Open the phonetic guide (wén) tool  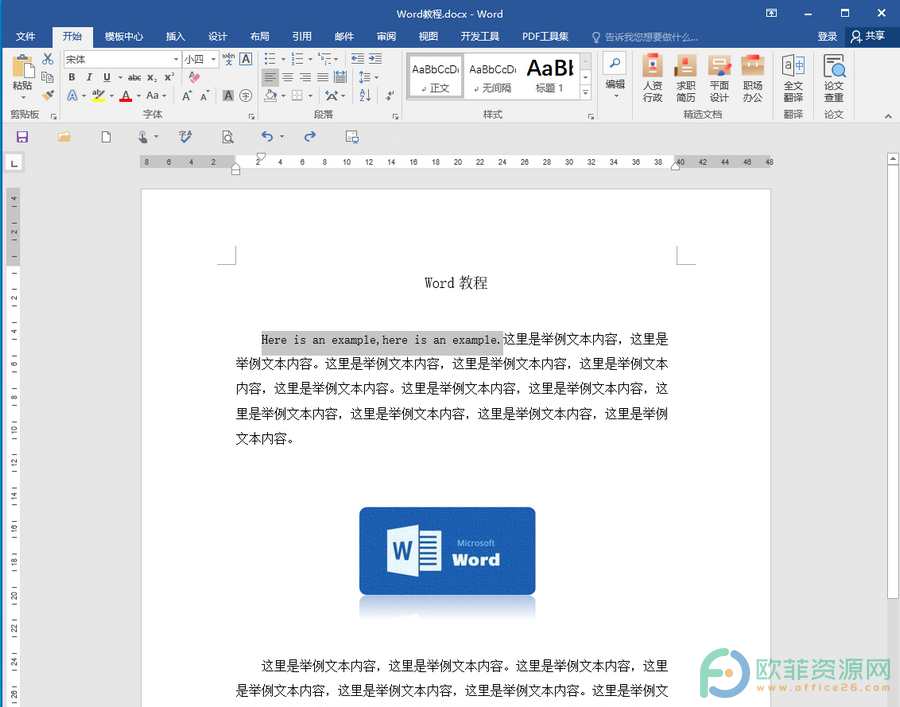click(x=228, y=59)
